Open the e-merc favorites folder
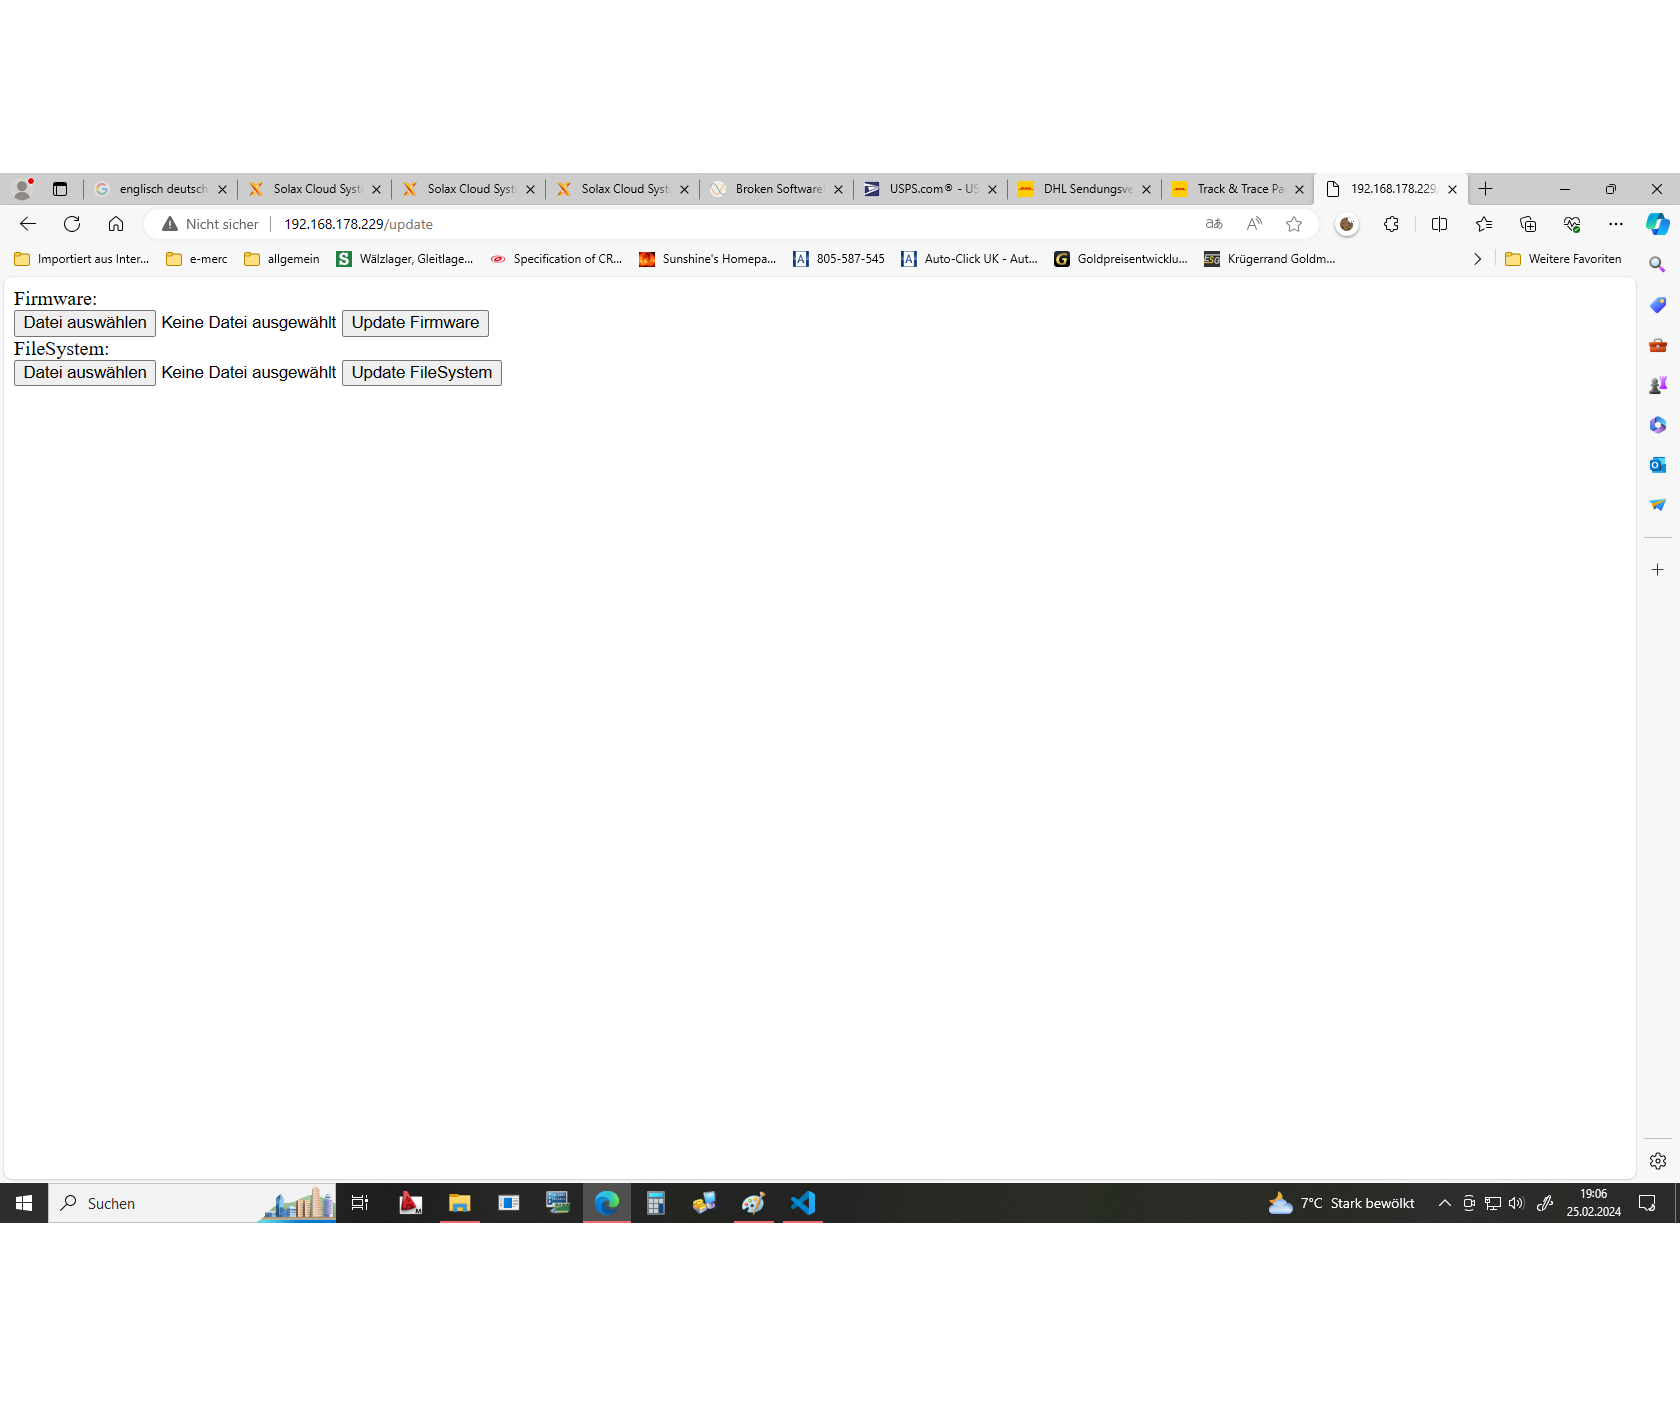Screen dimensions: 1680x1404 tap(197, 259)
